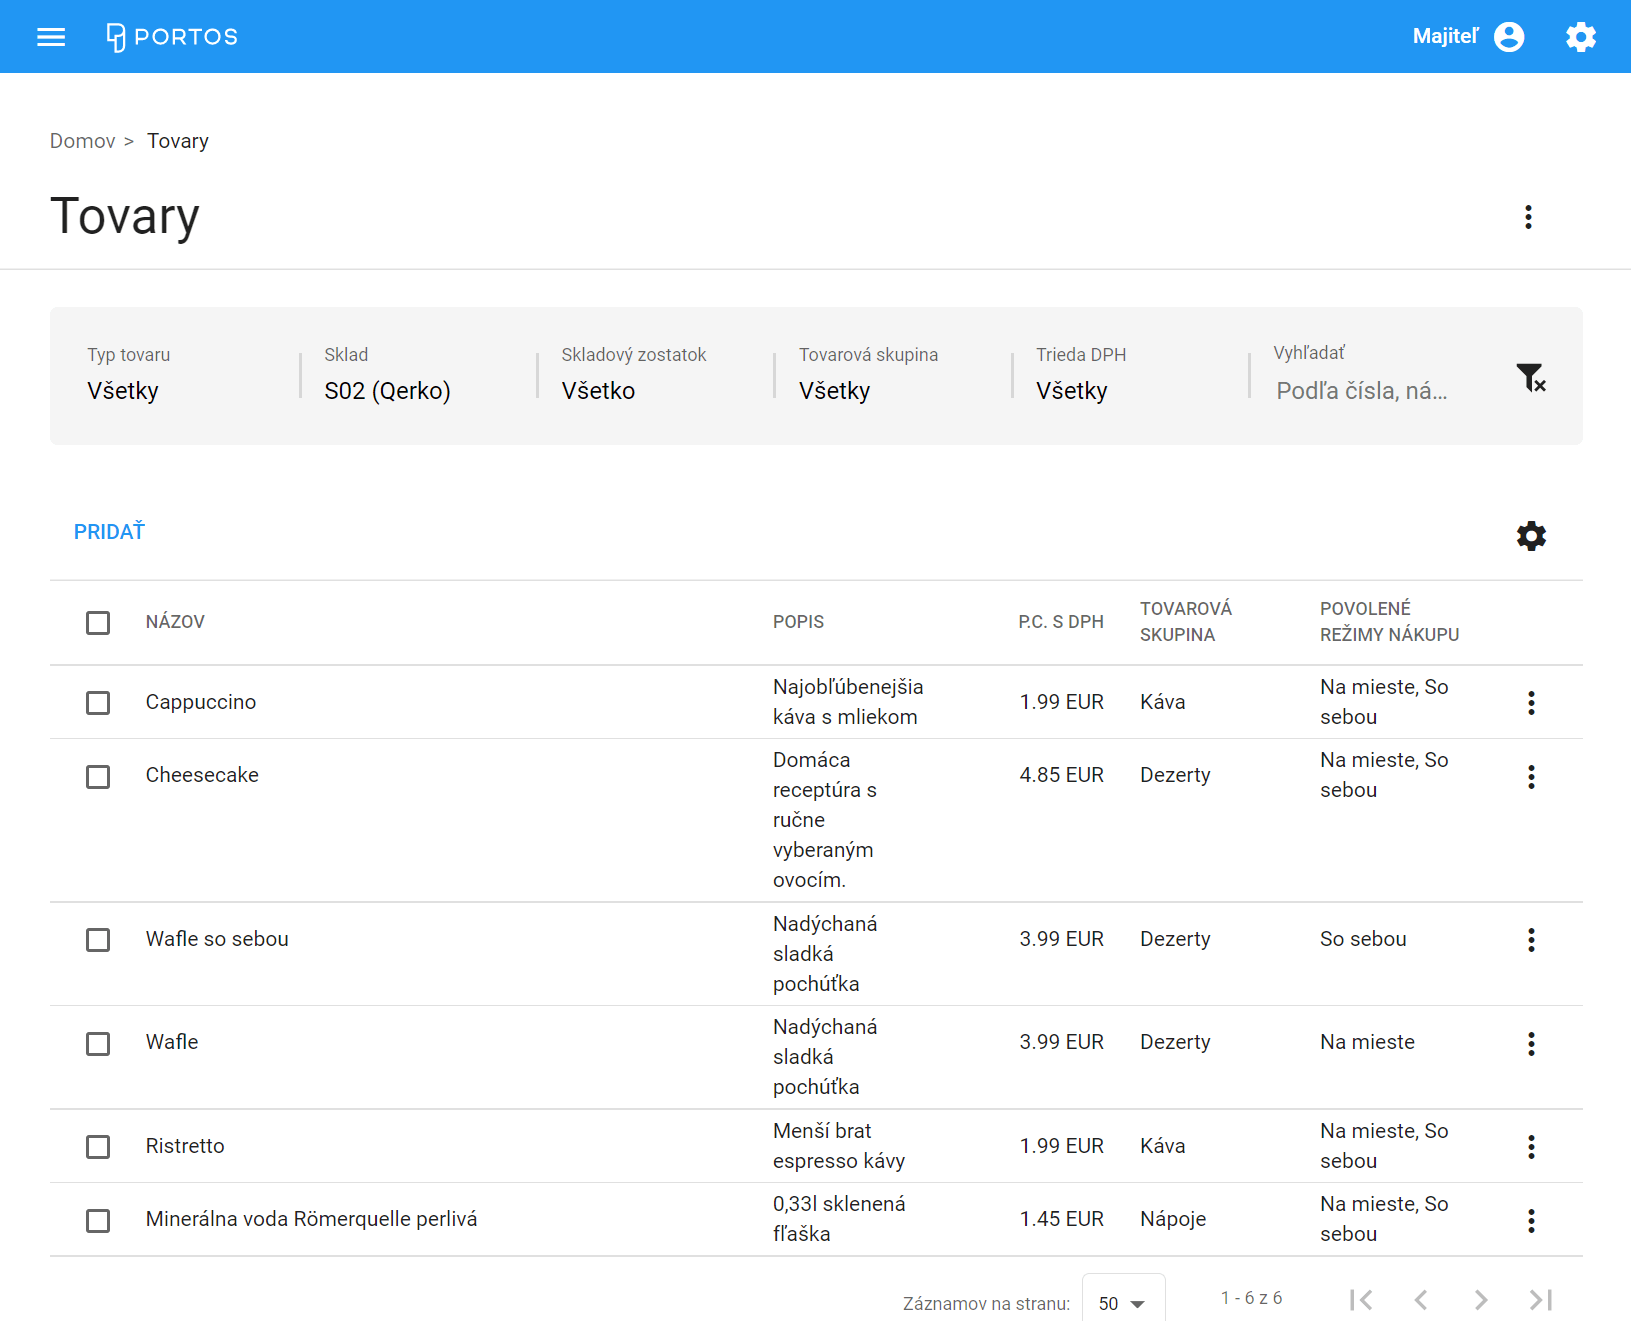Sort table by P.C. s DPH column
The image size is (1631, 1321).
click(x=1060, y=622)
